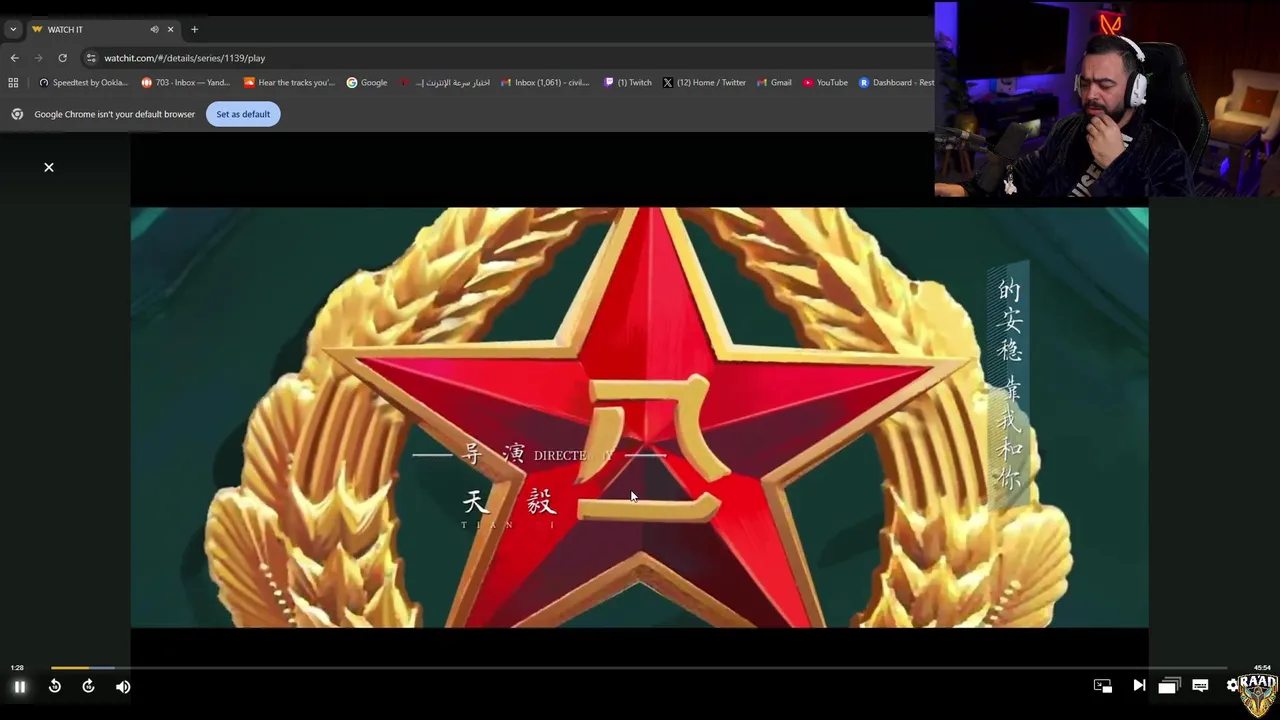The height and width of the screenshot is (720, 1280).
Task: View site information icon in address bar
Action: [x=91, y=58]
